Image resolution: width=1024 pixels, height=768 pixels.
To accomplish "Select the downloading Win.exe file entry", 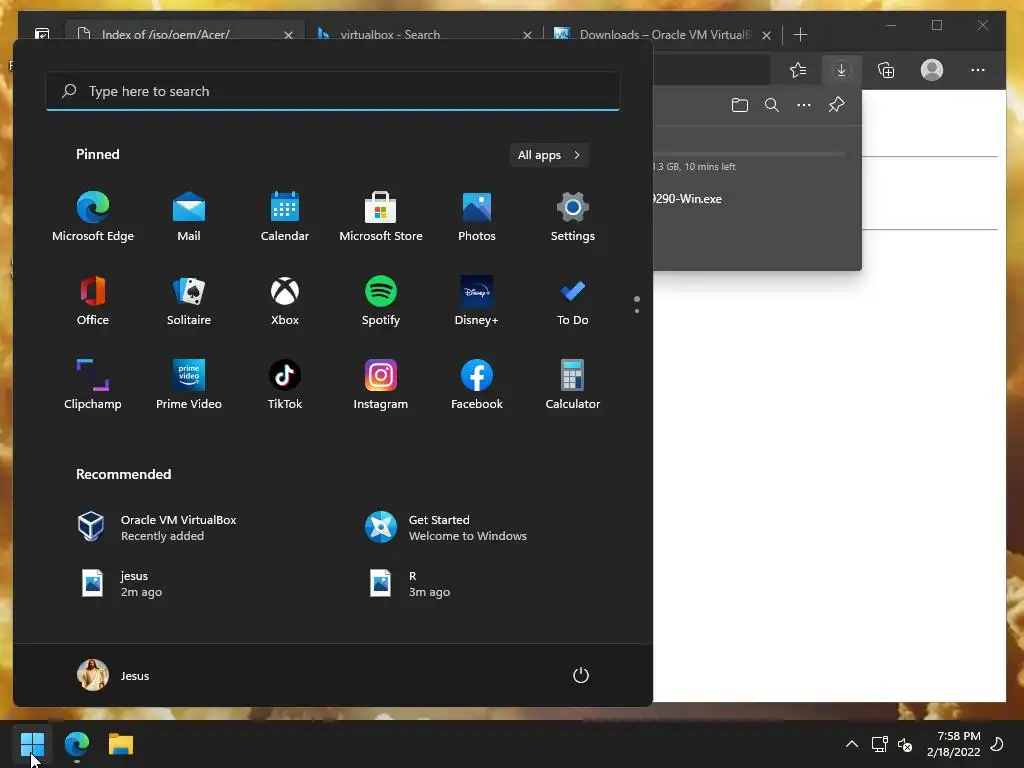I will (x=688, y=199).
